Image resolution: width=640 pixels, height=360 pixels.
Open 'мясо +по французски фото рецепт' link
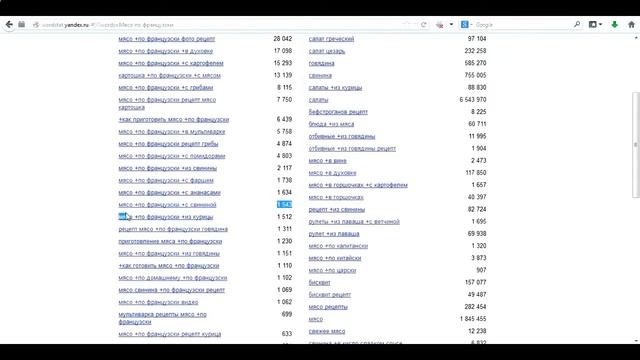[x=167, y=39]
